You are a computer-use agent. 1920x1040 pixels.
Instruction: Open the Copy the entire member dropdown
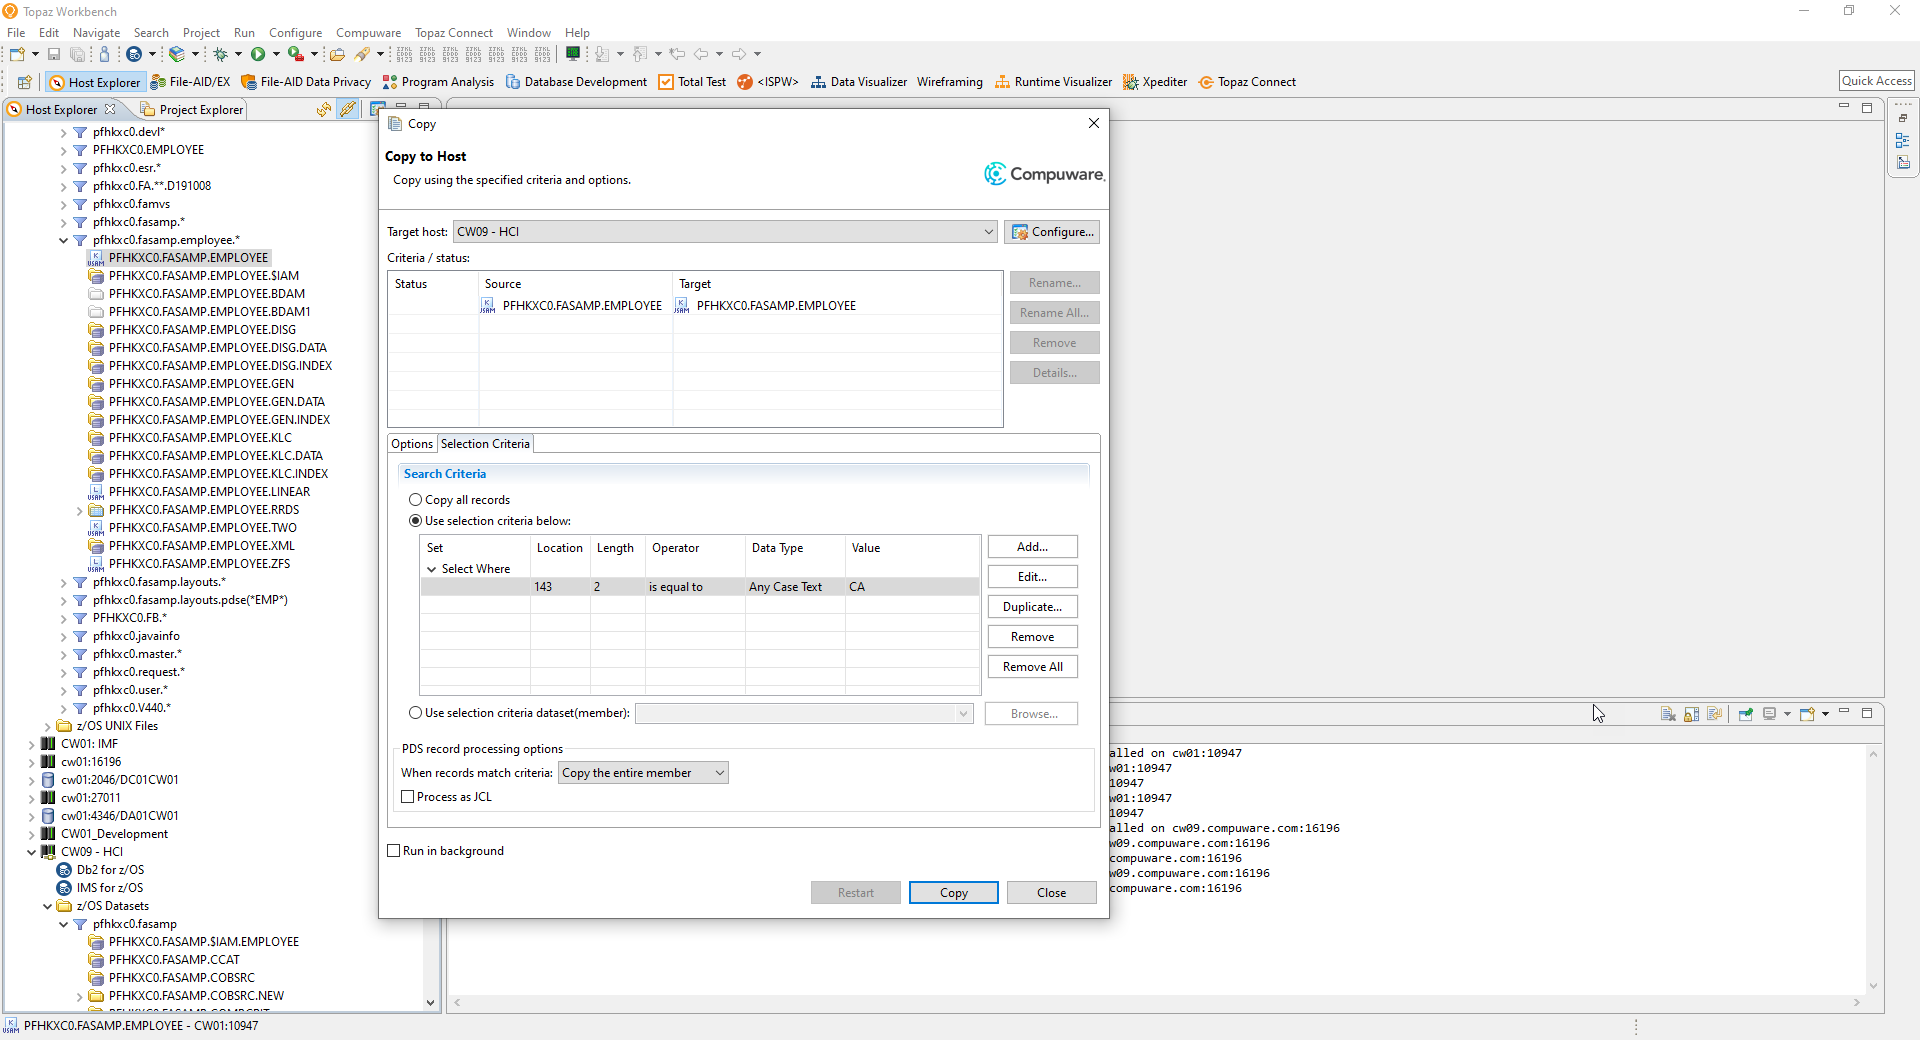pos(719,772)
